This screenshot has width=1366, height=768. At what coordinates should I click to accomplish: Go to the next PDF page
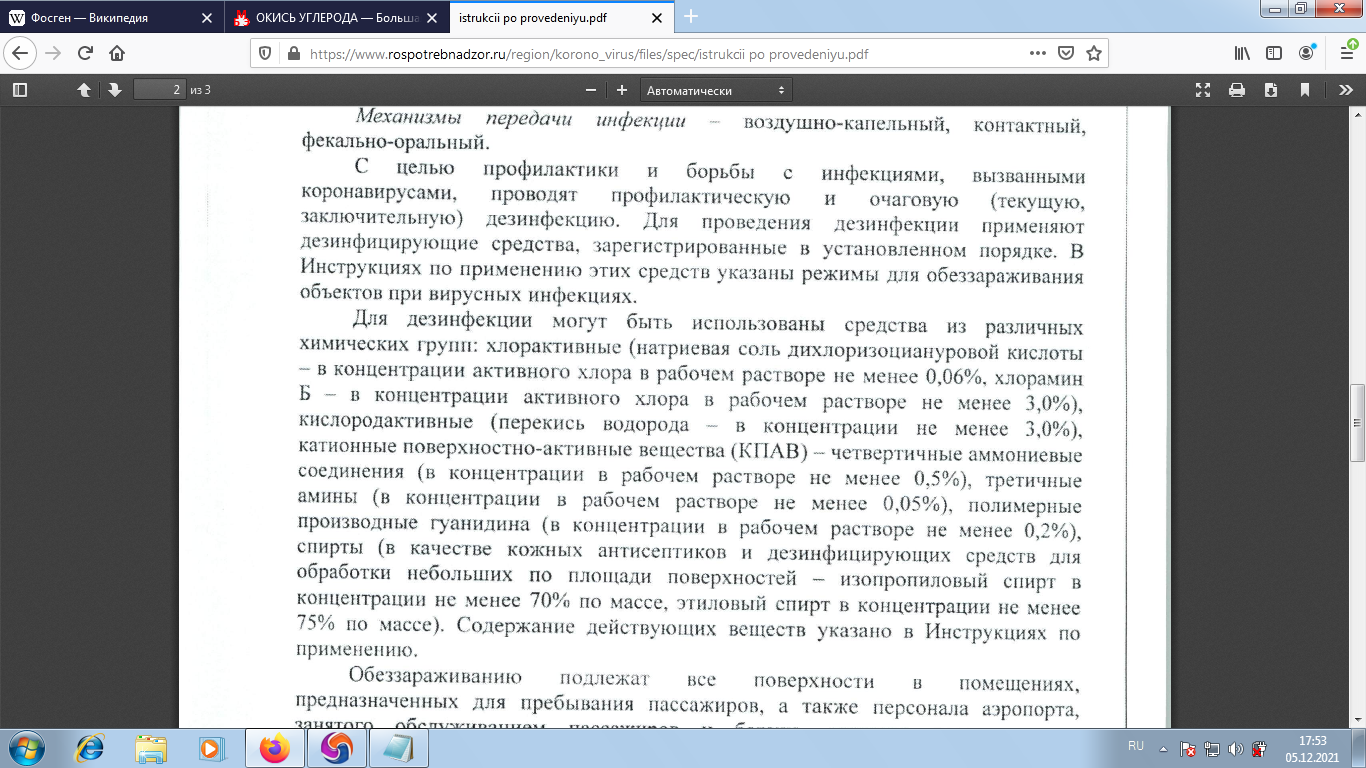117,89
